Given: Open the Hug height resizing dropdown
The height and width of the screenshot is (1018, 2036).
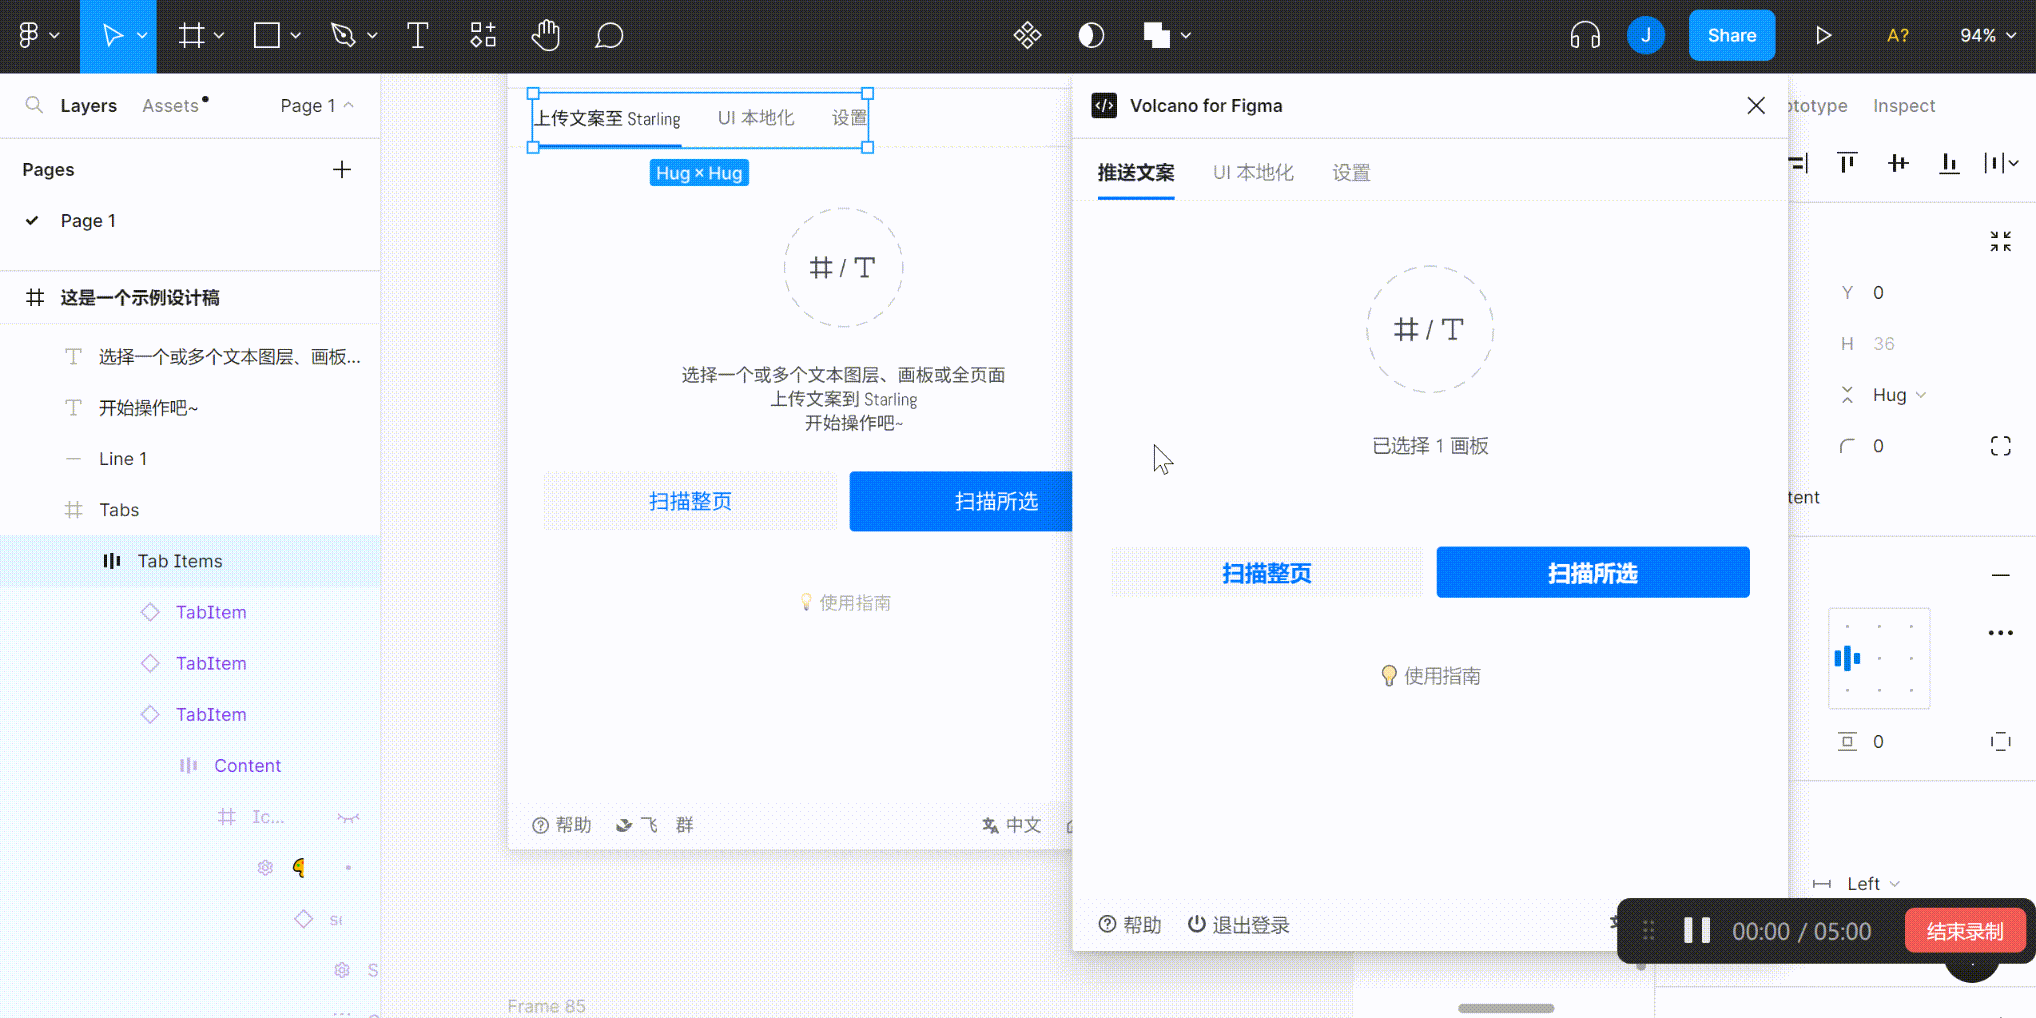Looking at the screenshot, I should tap(1898, 395).
